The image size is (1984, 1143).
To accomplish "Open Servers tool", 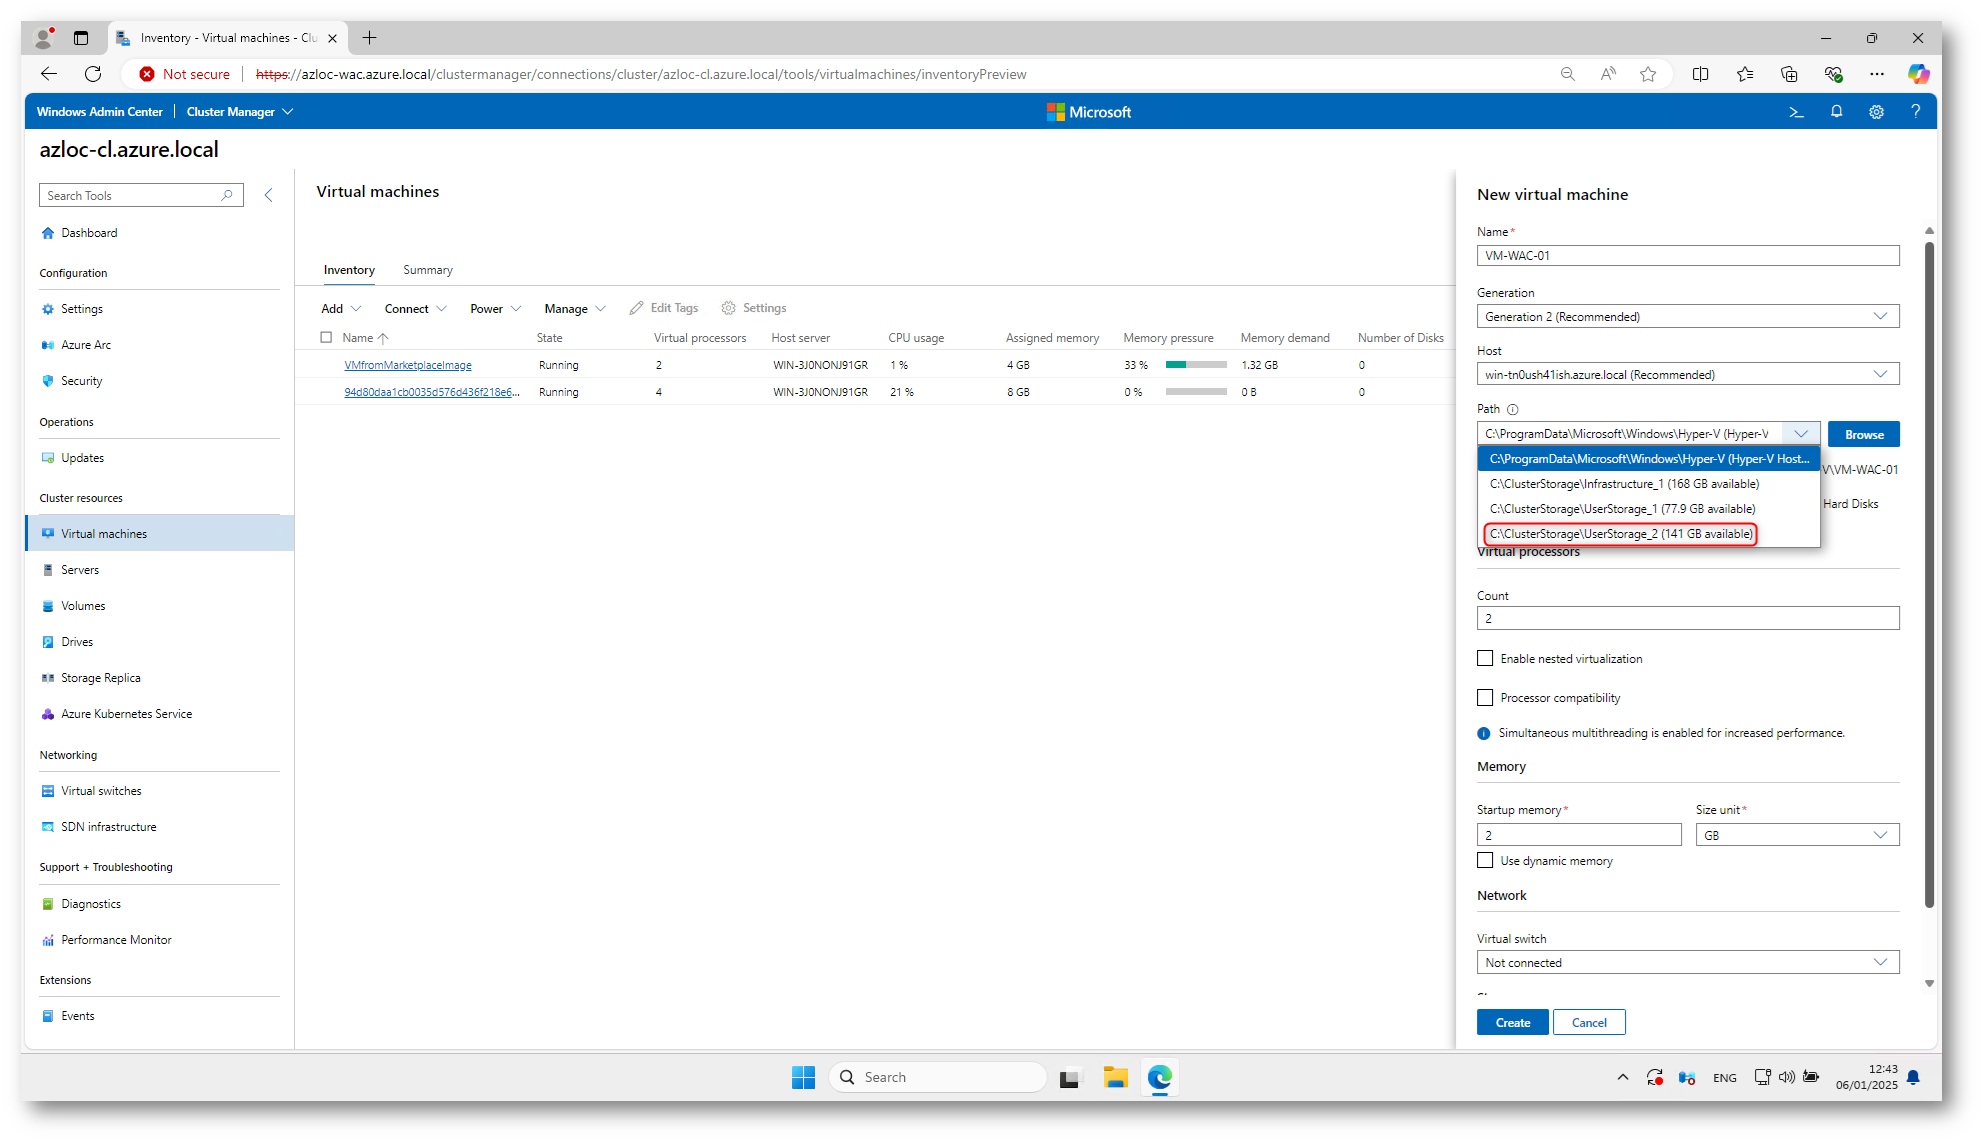I will (80, 570).
